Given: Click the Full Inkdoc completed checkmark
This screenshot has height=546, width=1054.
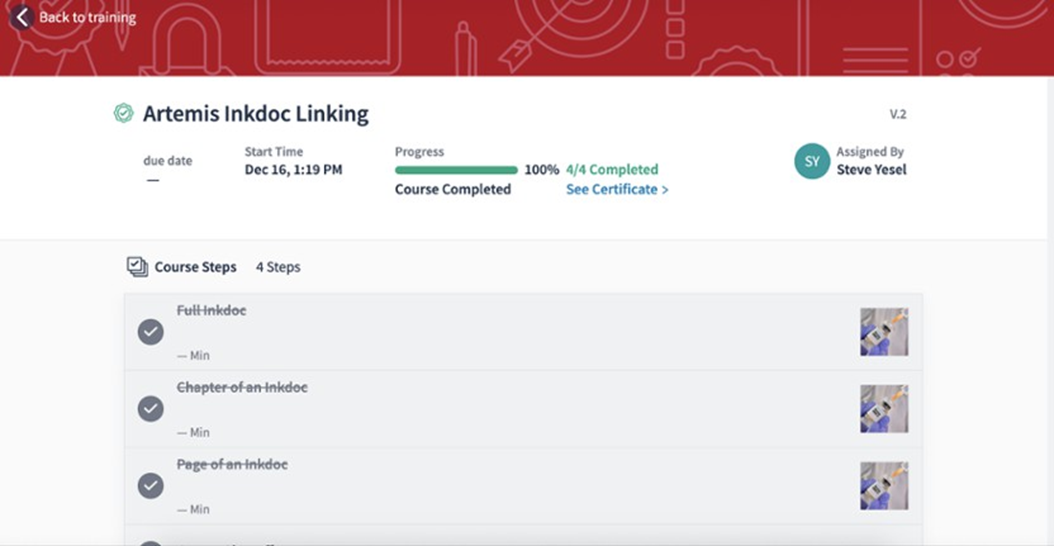Looking at the screenshot, I should (150, 332).
